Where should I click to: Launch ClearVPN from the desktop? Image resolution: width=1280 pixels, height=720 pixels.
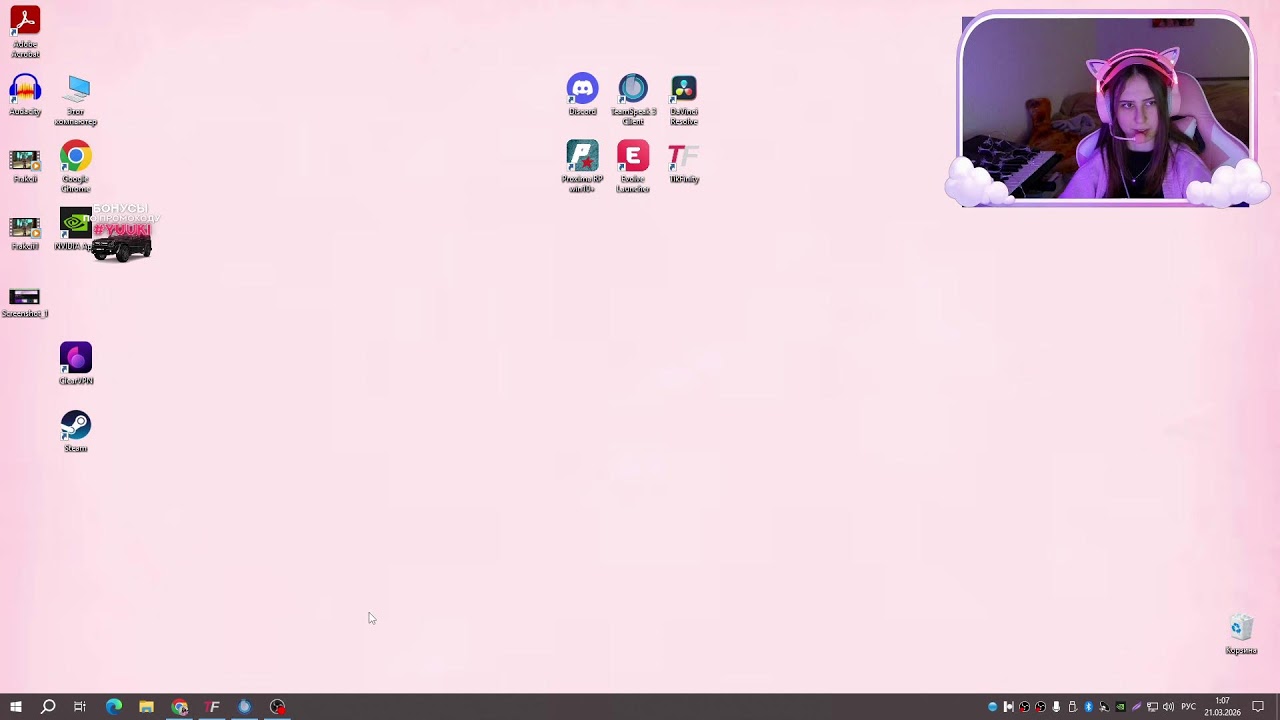click(x=76, y=364)
